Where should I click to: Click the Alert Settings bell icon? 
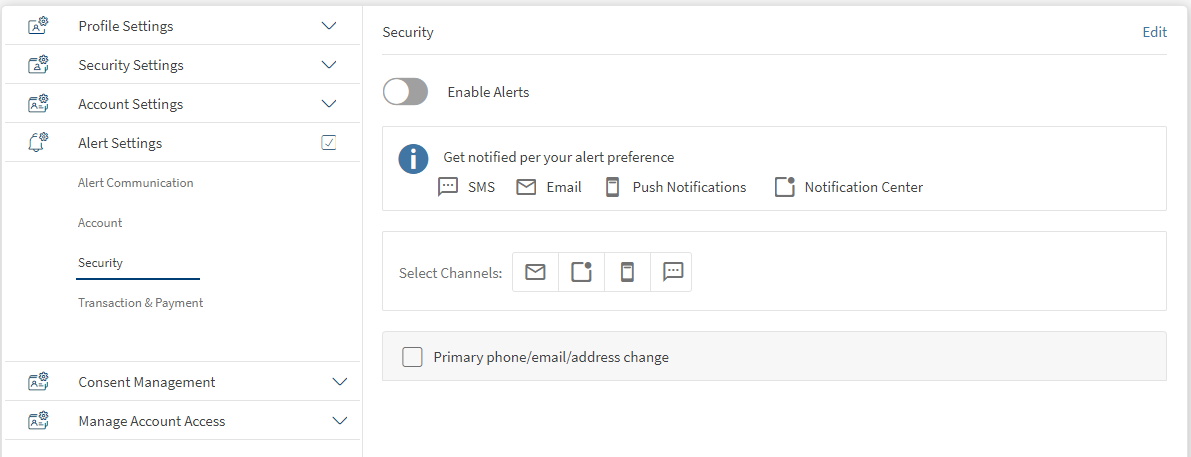(38, 143)
